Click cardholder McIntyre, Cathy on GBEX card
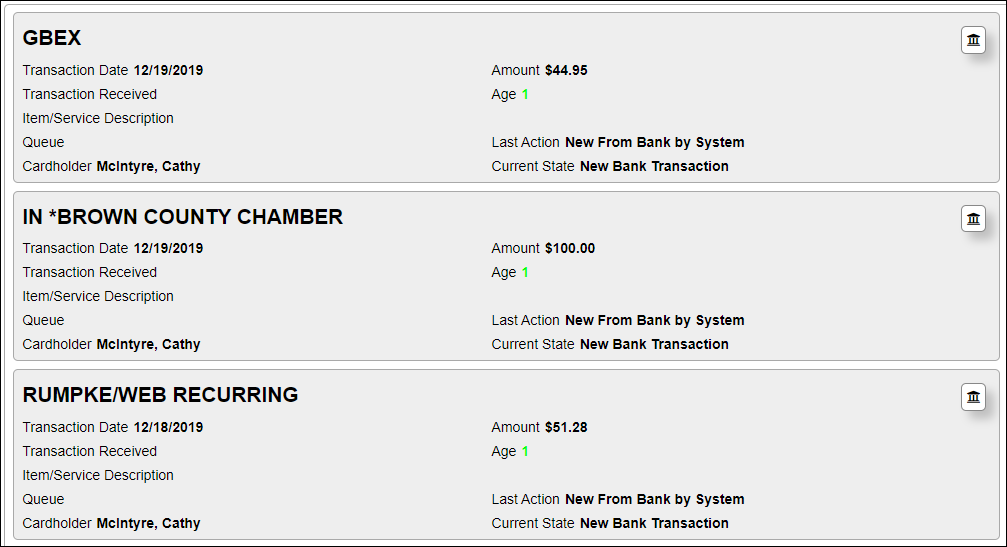The image size is (1007, 547). pos(148,166)
